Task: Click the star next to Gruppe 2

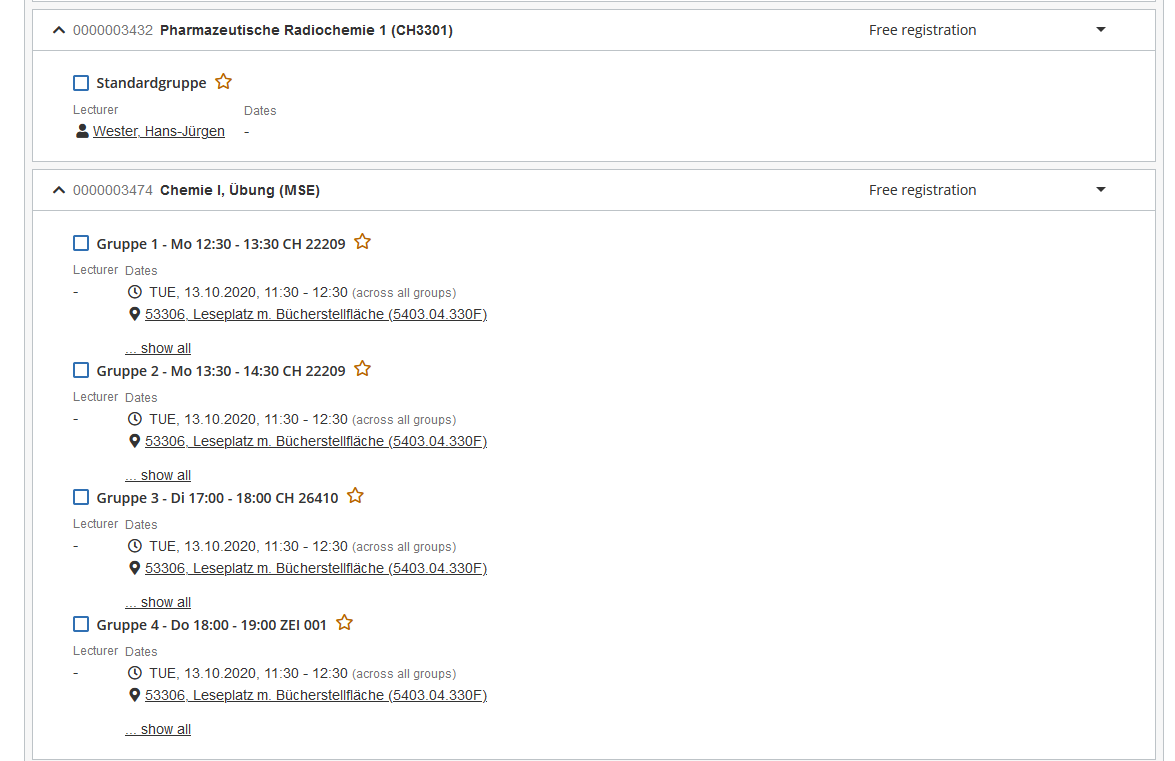Action: pos(363,369)
